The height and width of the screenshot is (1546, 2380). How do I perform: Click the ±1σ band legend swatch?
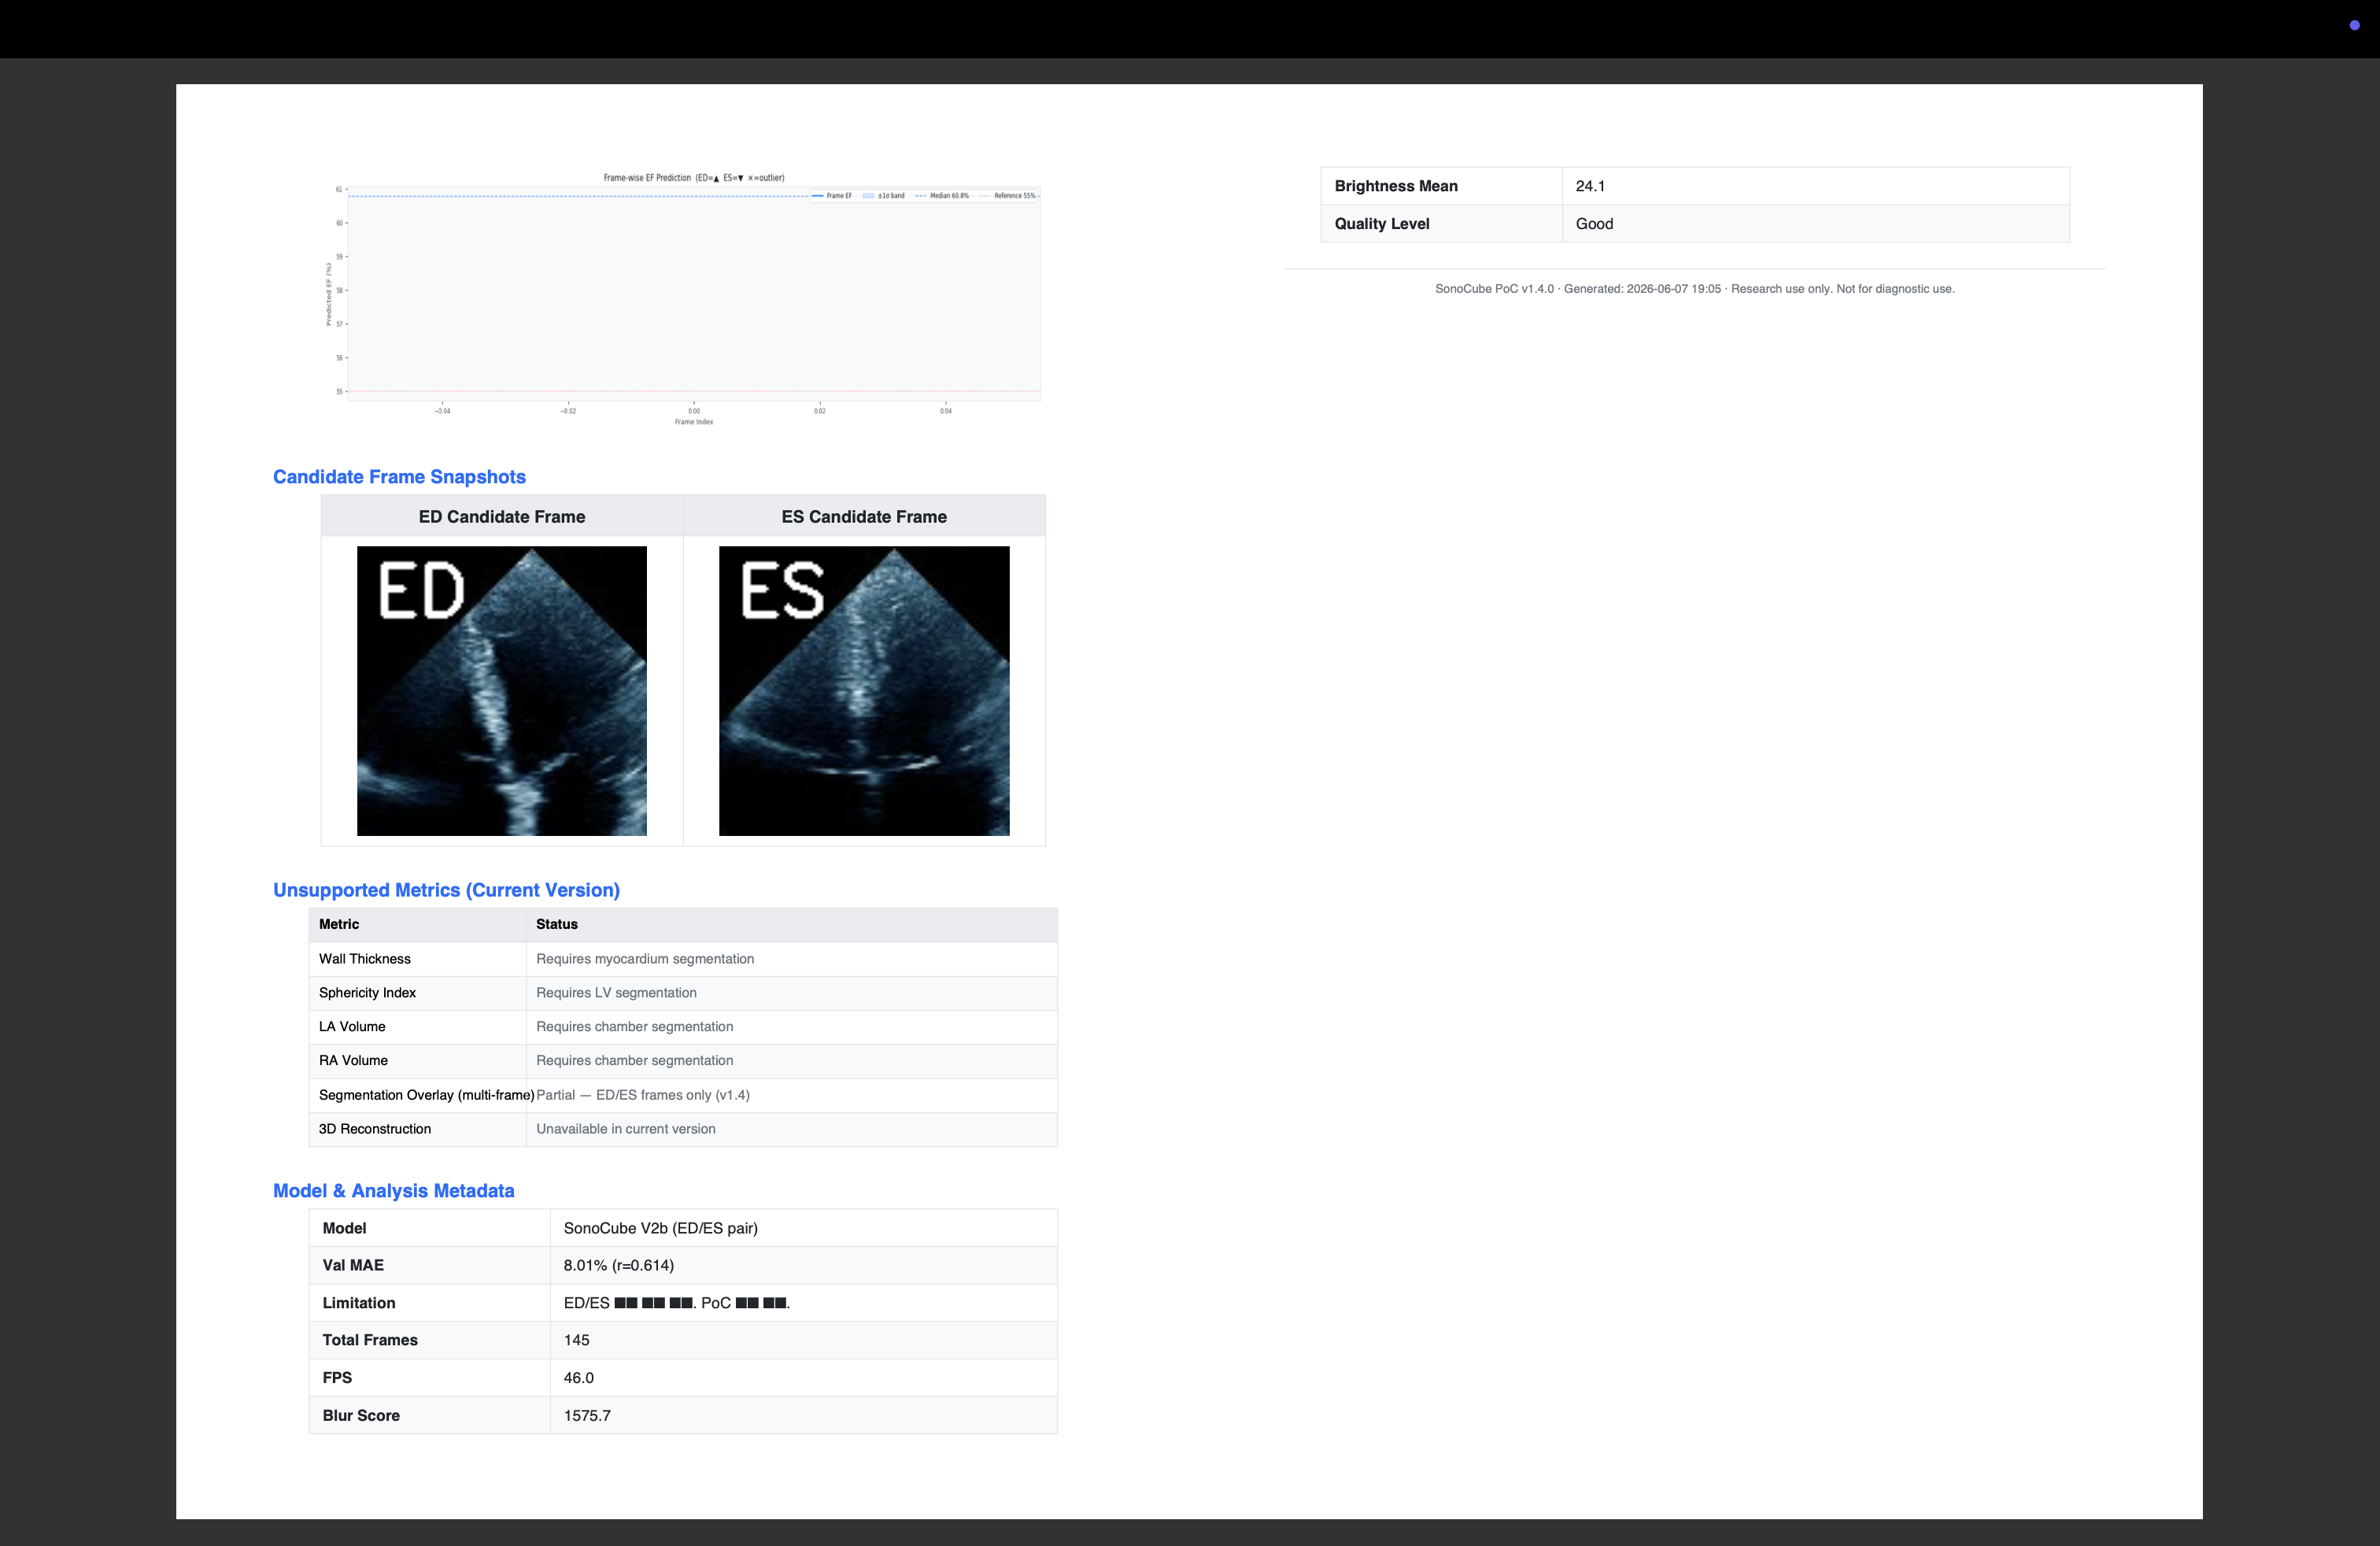pos(869,196)
